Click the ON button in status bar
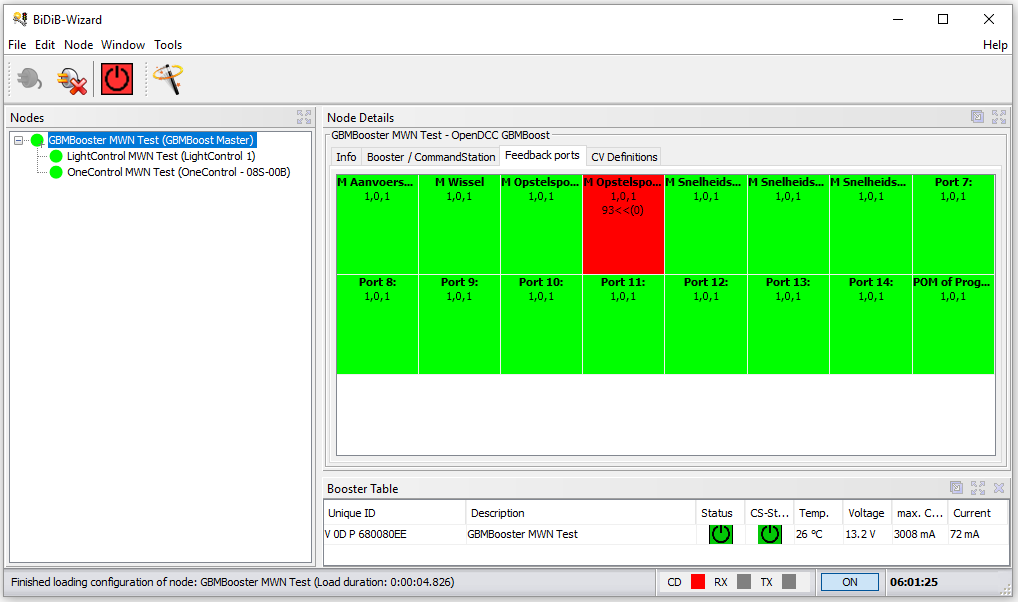 tap(850, 582)
